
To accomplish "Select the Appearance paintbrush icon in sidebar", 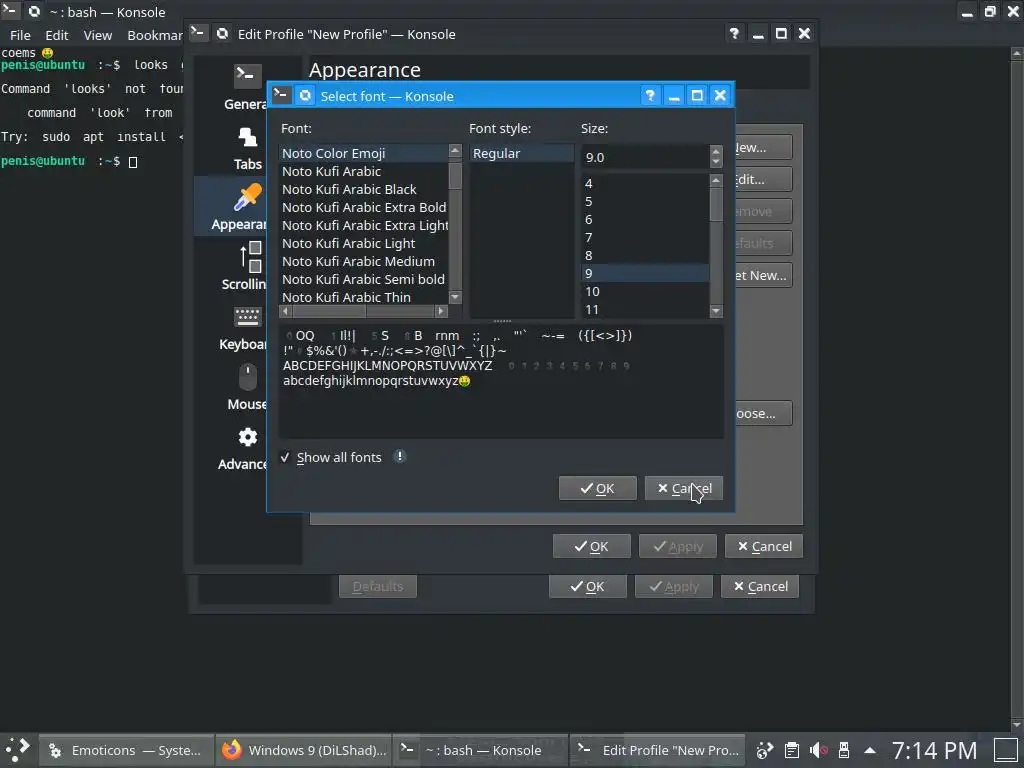I will point(248,197).
